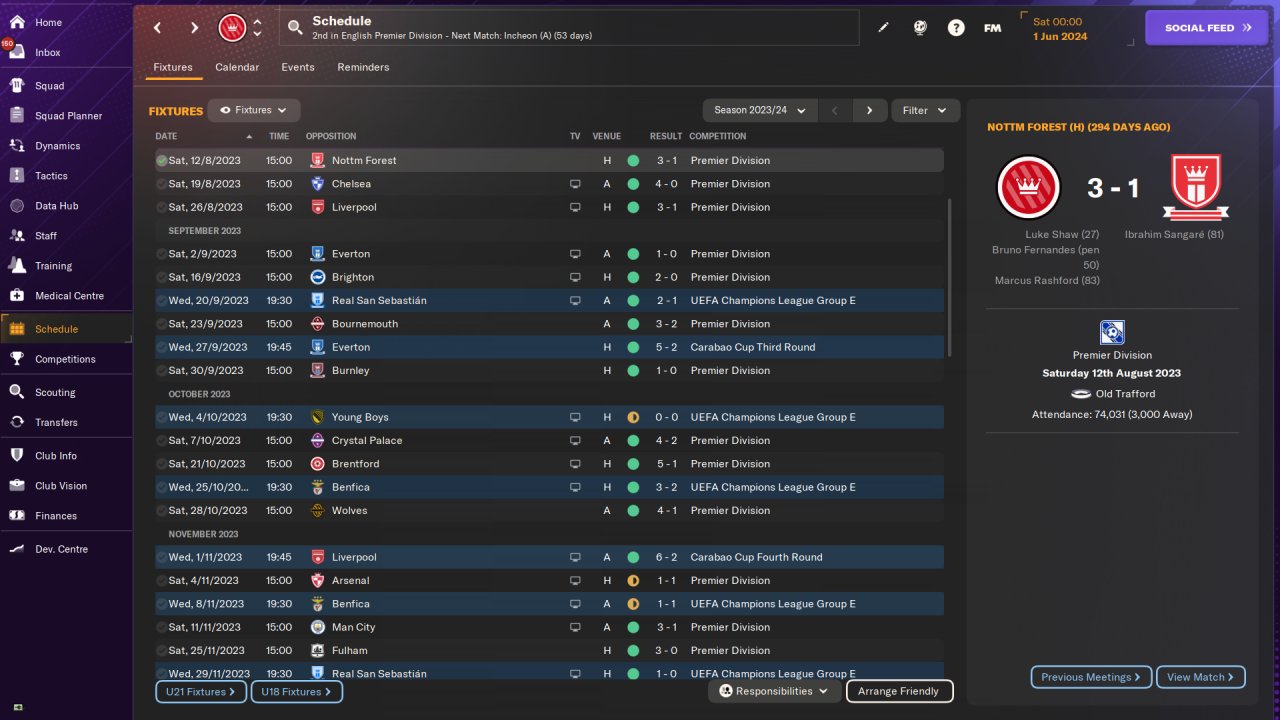
Task: Click the fixtures list vertical scrollbar
Action: click(950, 277)
